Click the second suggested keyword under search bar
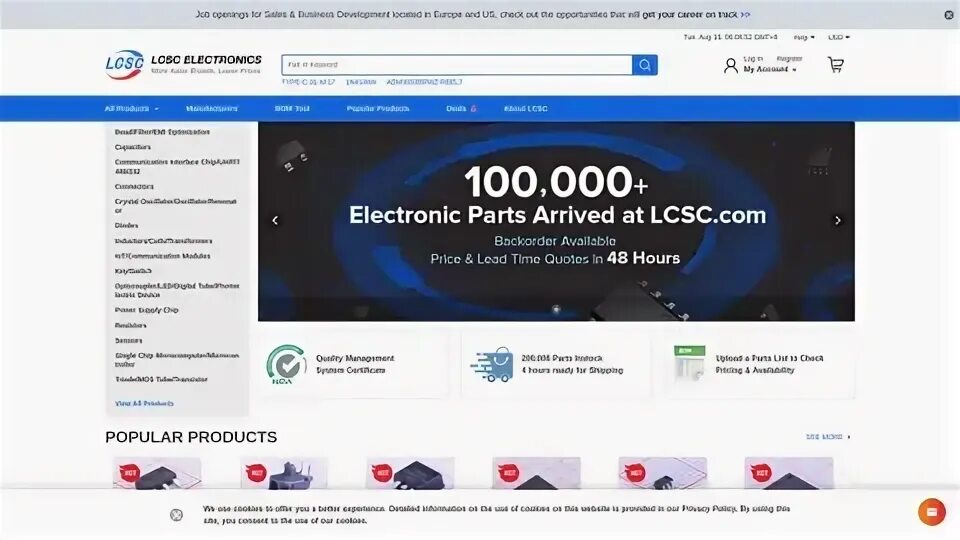This screenshot has height=540, width=960. (x=361, y=82)
